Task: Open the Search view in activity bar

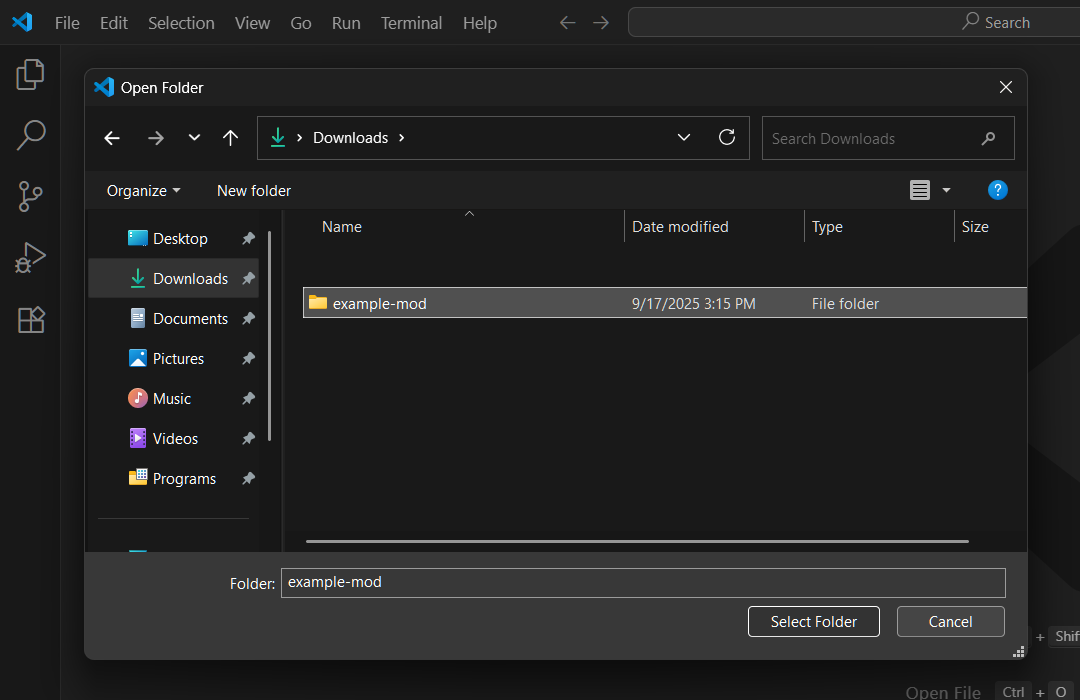Action: pos(31,135)
